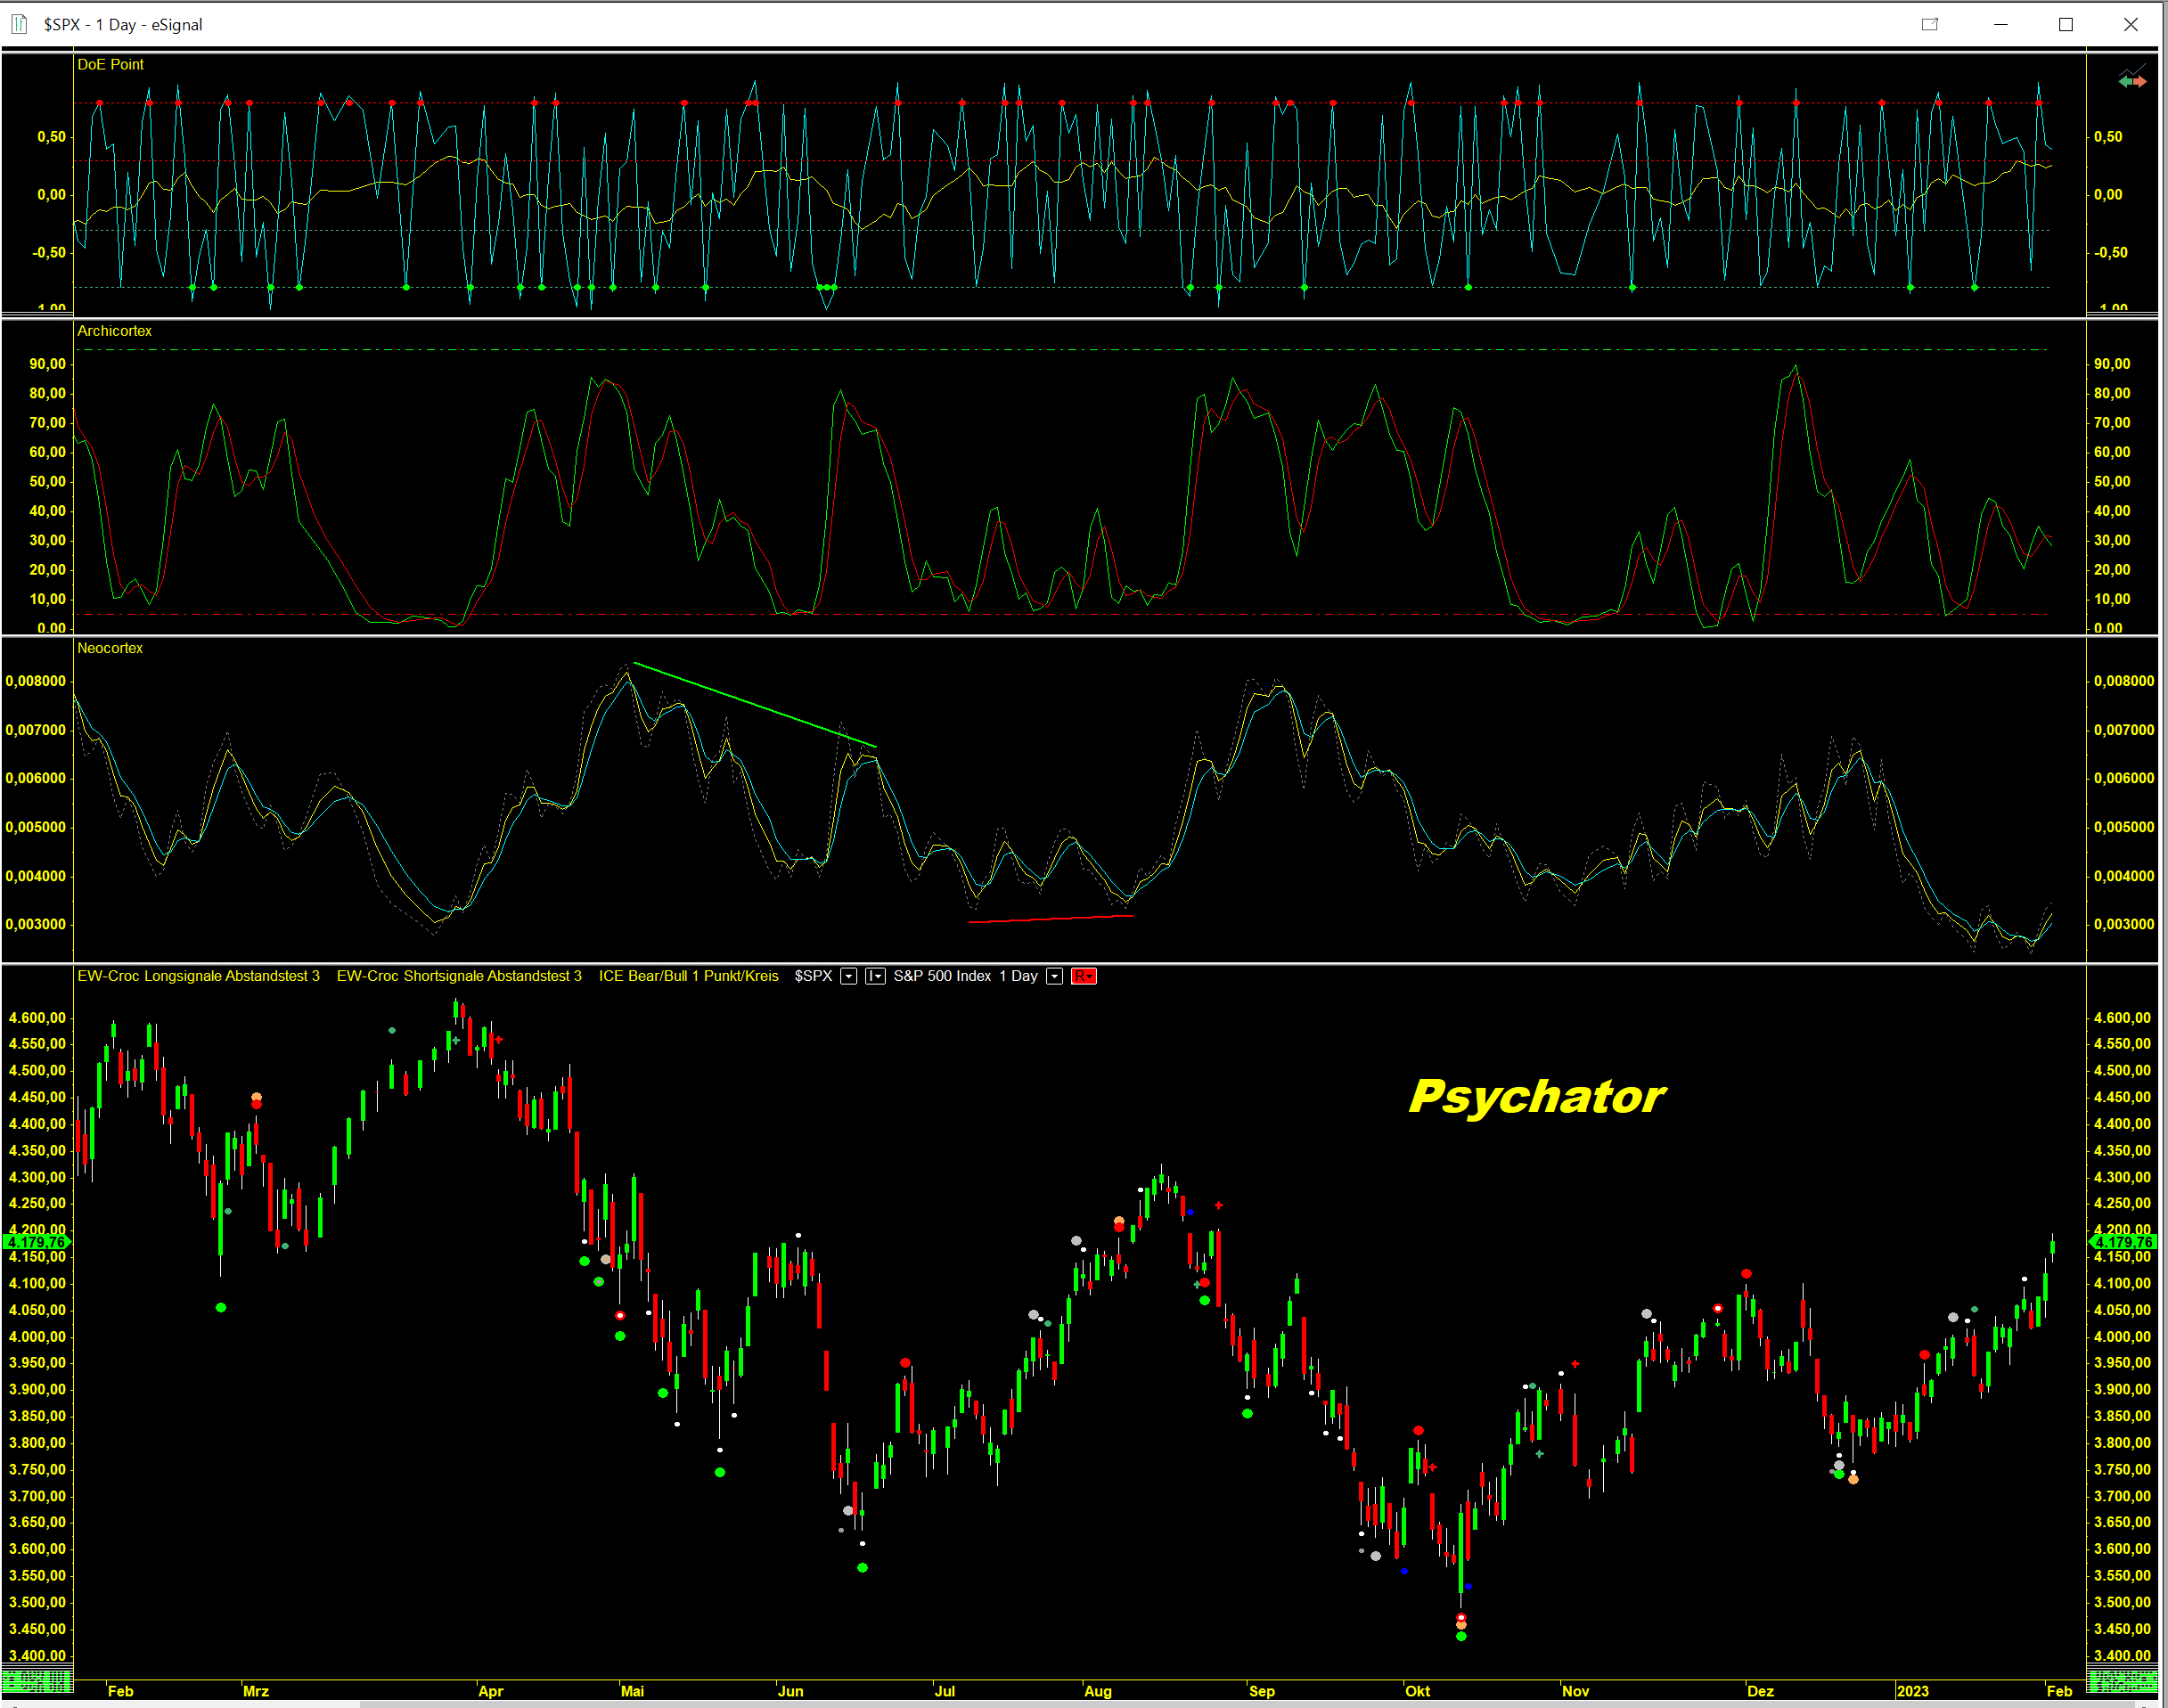Click the chart scroll arrows icon

tap(2132, 80)
